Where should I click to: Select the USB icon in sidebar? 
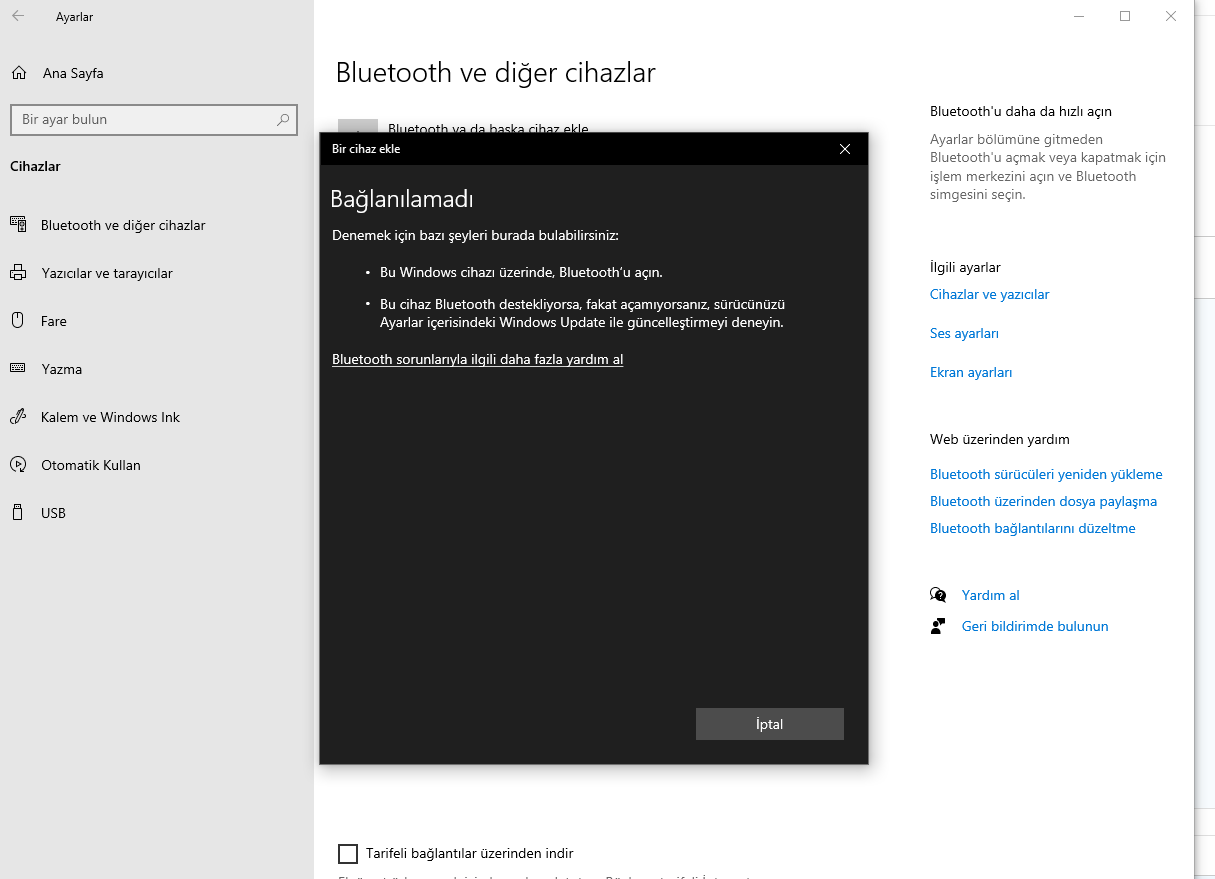(x=18, y=513)
